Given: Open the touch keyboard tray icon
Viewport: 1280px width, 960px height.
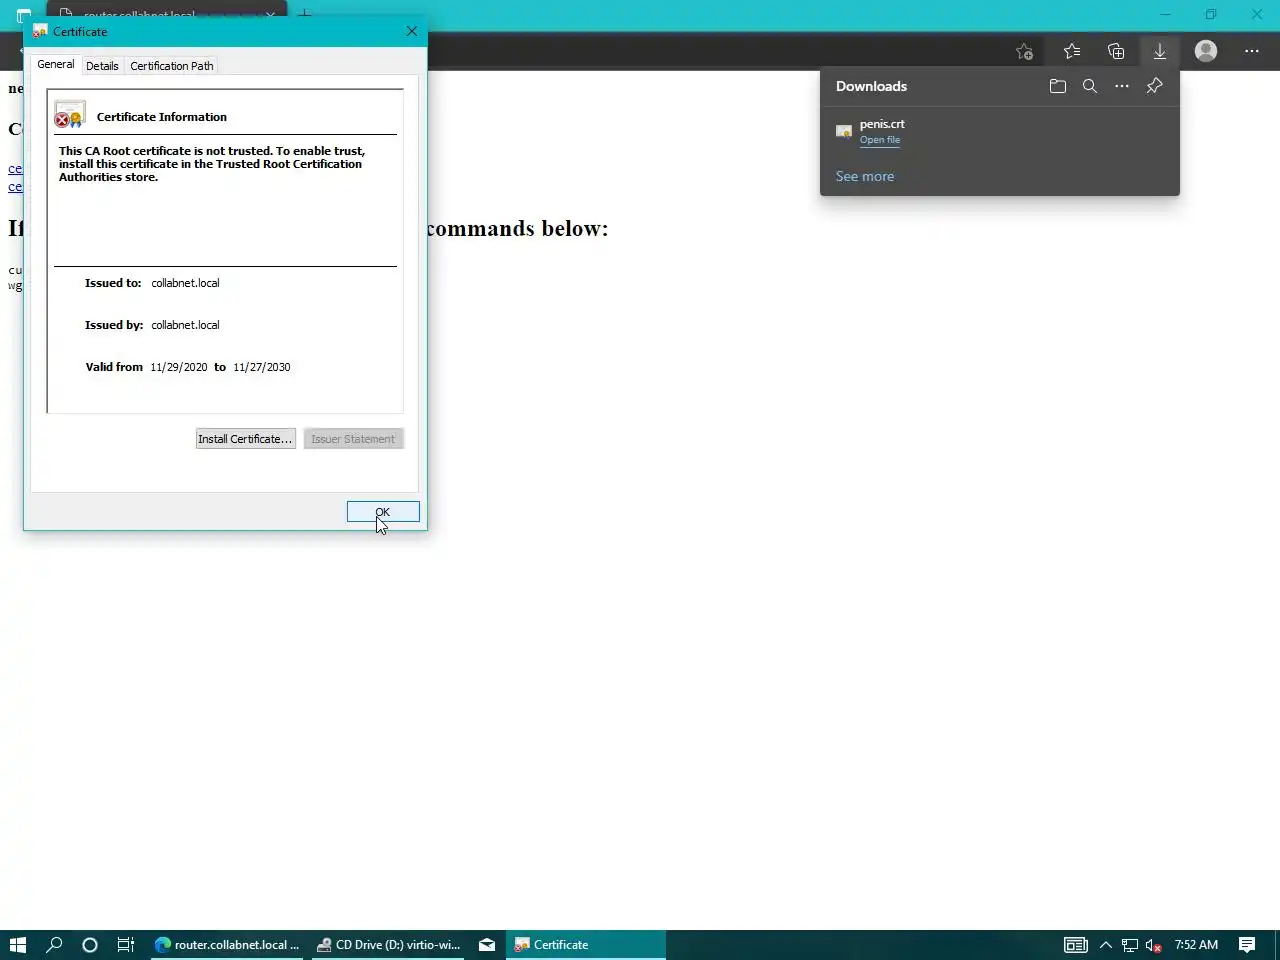Looking at the screenshot, I should [1076, 944].
